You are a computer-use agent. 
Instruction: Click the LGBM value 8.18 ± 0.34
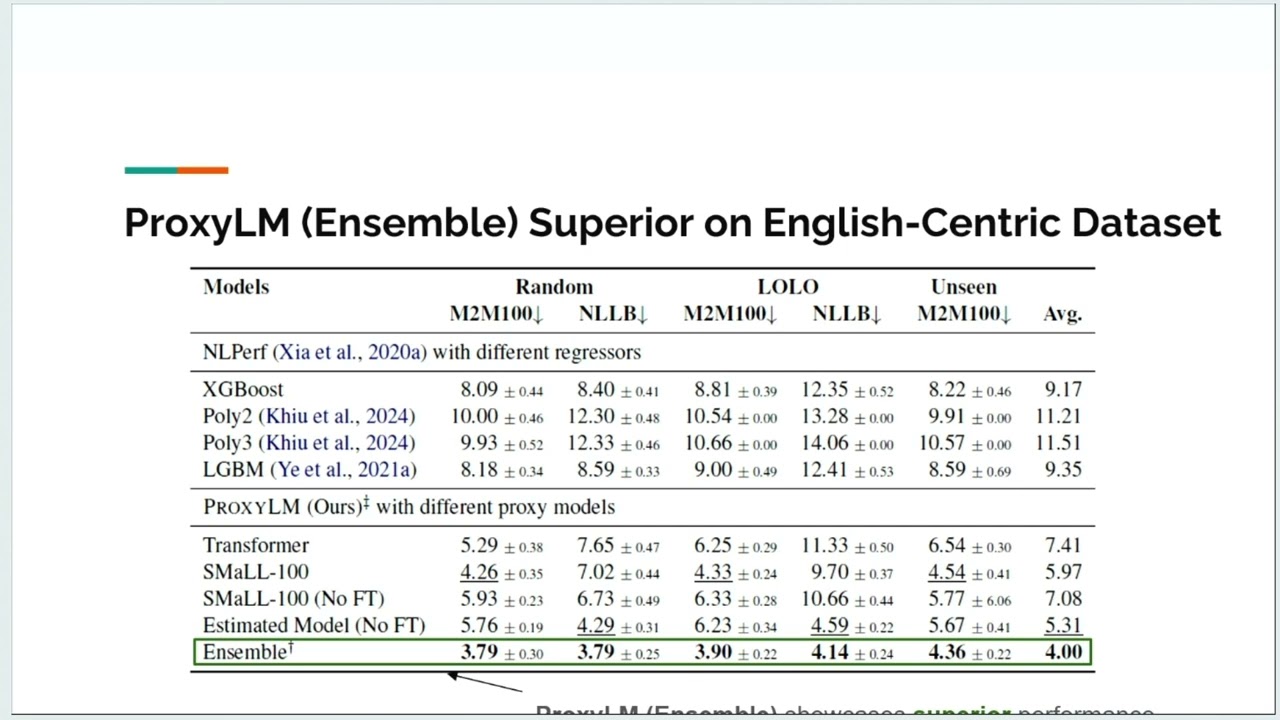(502, 469)
